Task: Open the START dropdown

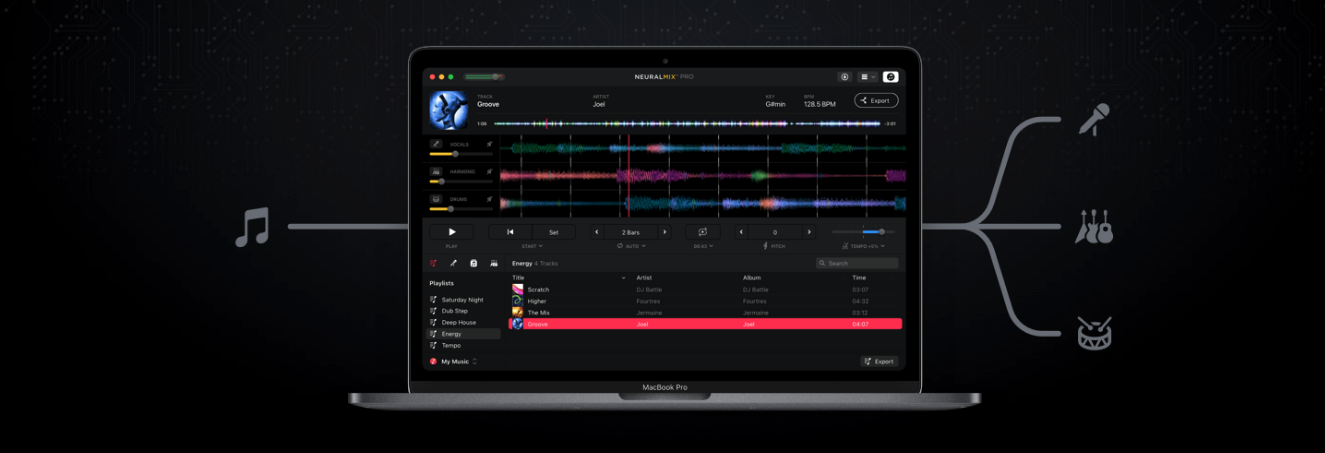Action: (533, 246)
